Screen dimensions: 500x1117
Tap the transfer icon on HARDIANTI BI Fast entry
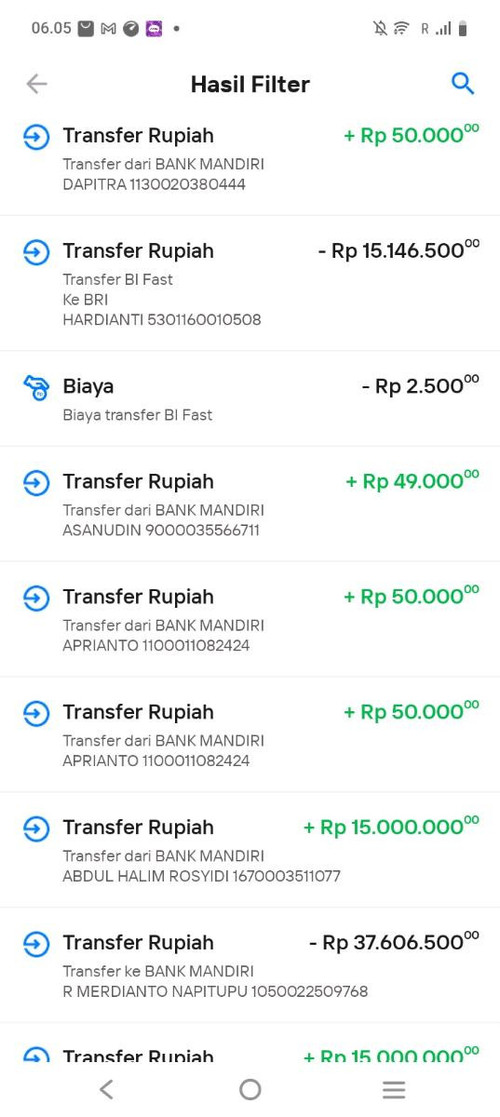pyautogui.click(x=36, y=252)
